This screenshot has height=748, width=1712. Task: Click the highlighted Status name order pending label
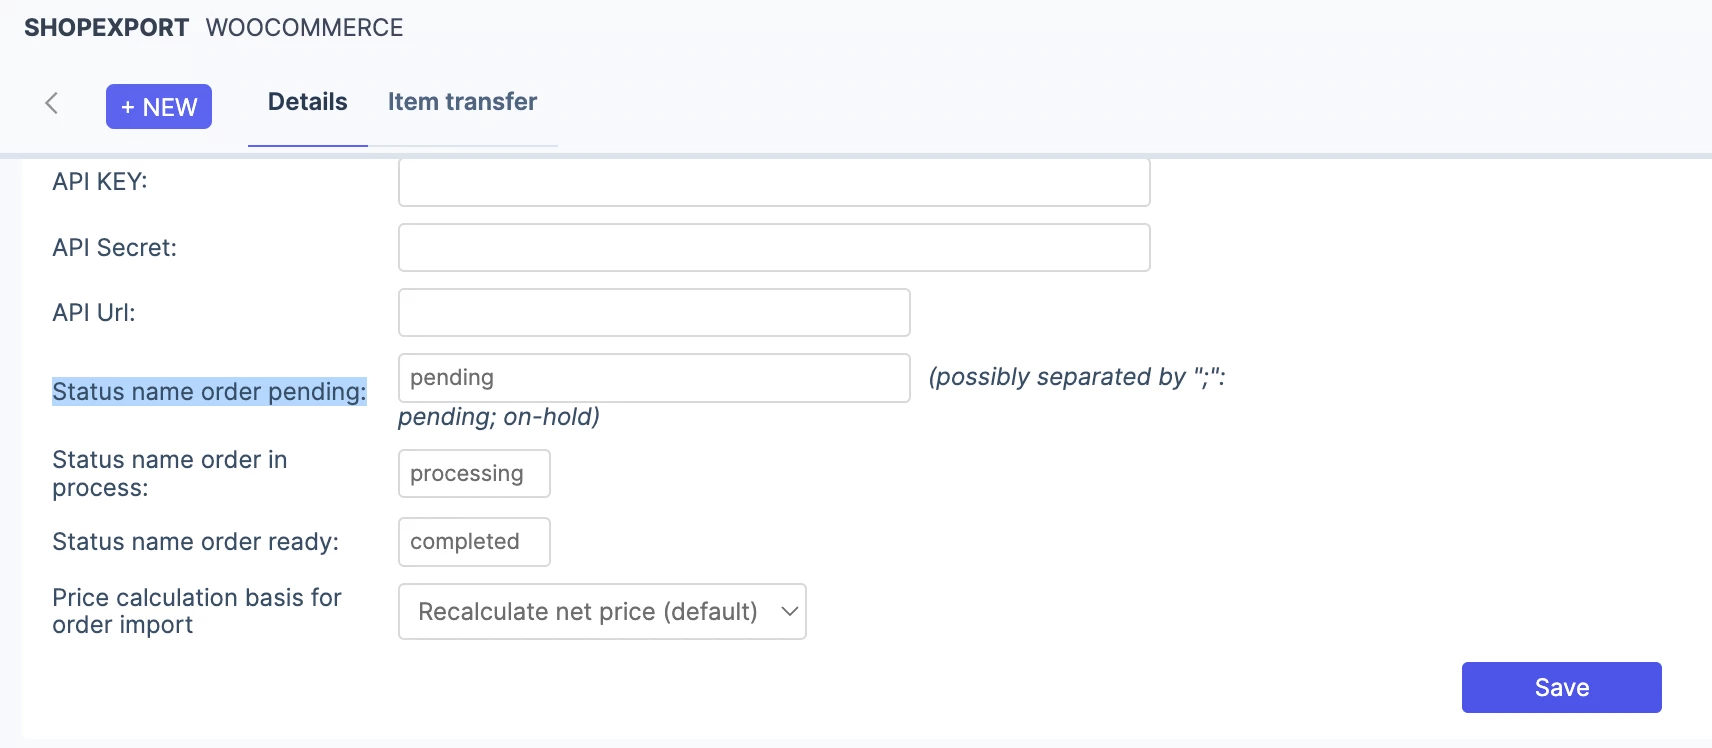[209, 392]
